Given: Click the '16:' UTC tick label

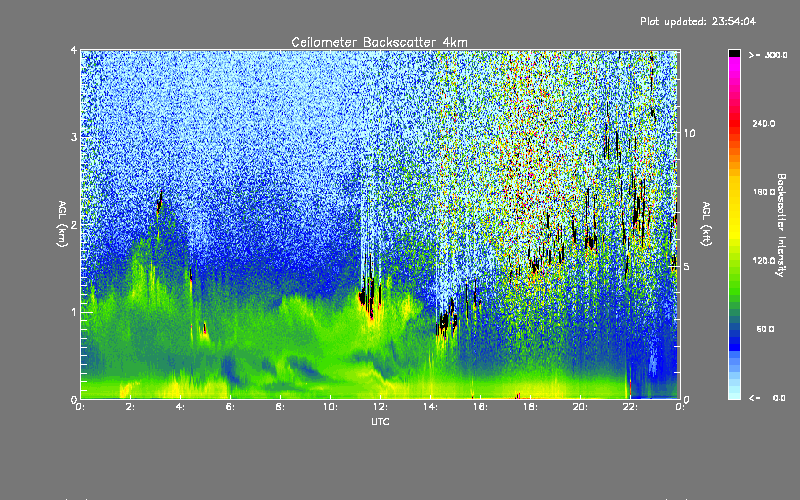Looking at the screenshot, I should [480, 407].
